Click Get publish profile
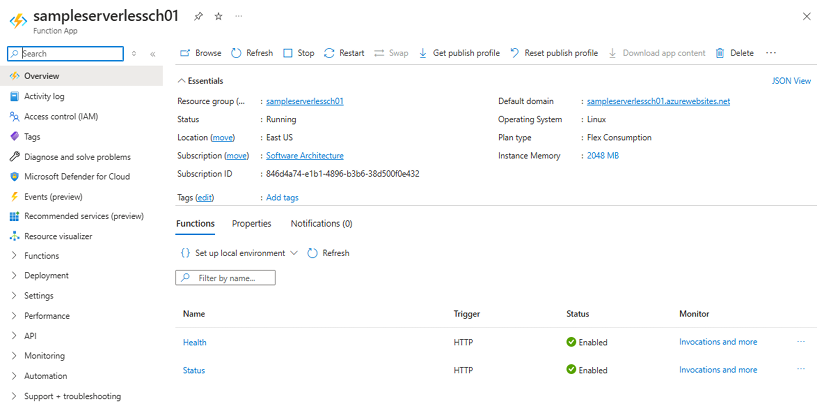 coord(459,53)
